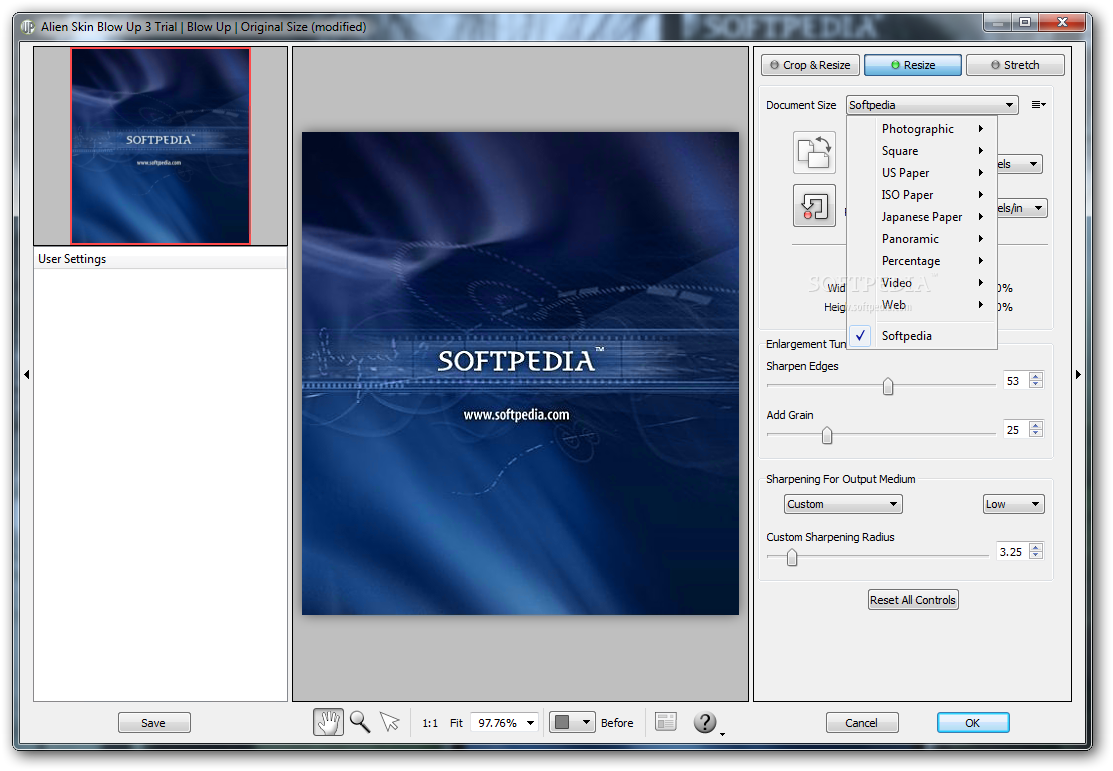Click the reset document size icon
Image resolution: width=1113 pixels, height=771 pixels.
(814, 206)
